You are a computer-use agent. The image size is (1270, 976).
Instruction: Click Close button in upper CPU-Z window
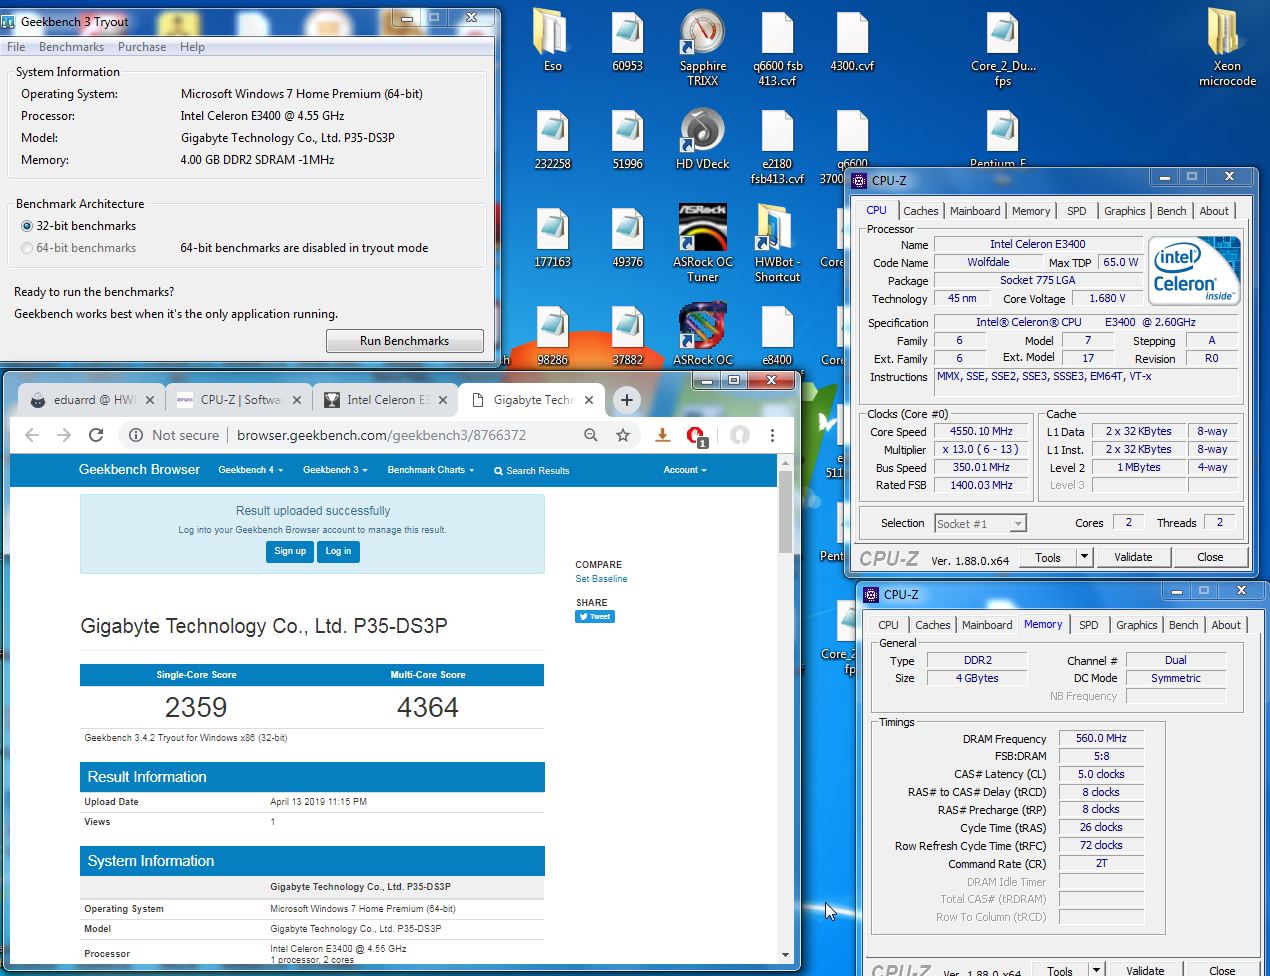pos(1210,557)
